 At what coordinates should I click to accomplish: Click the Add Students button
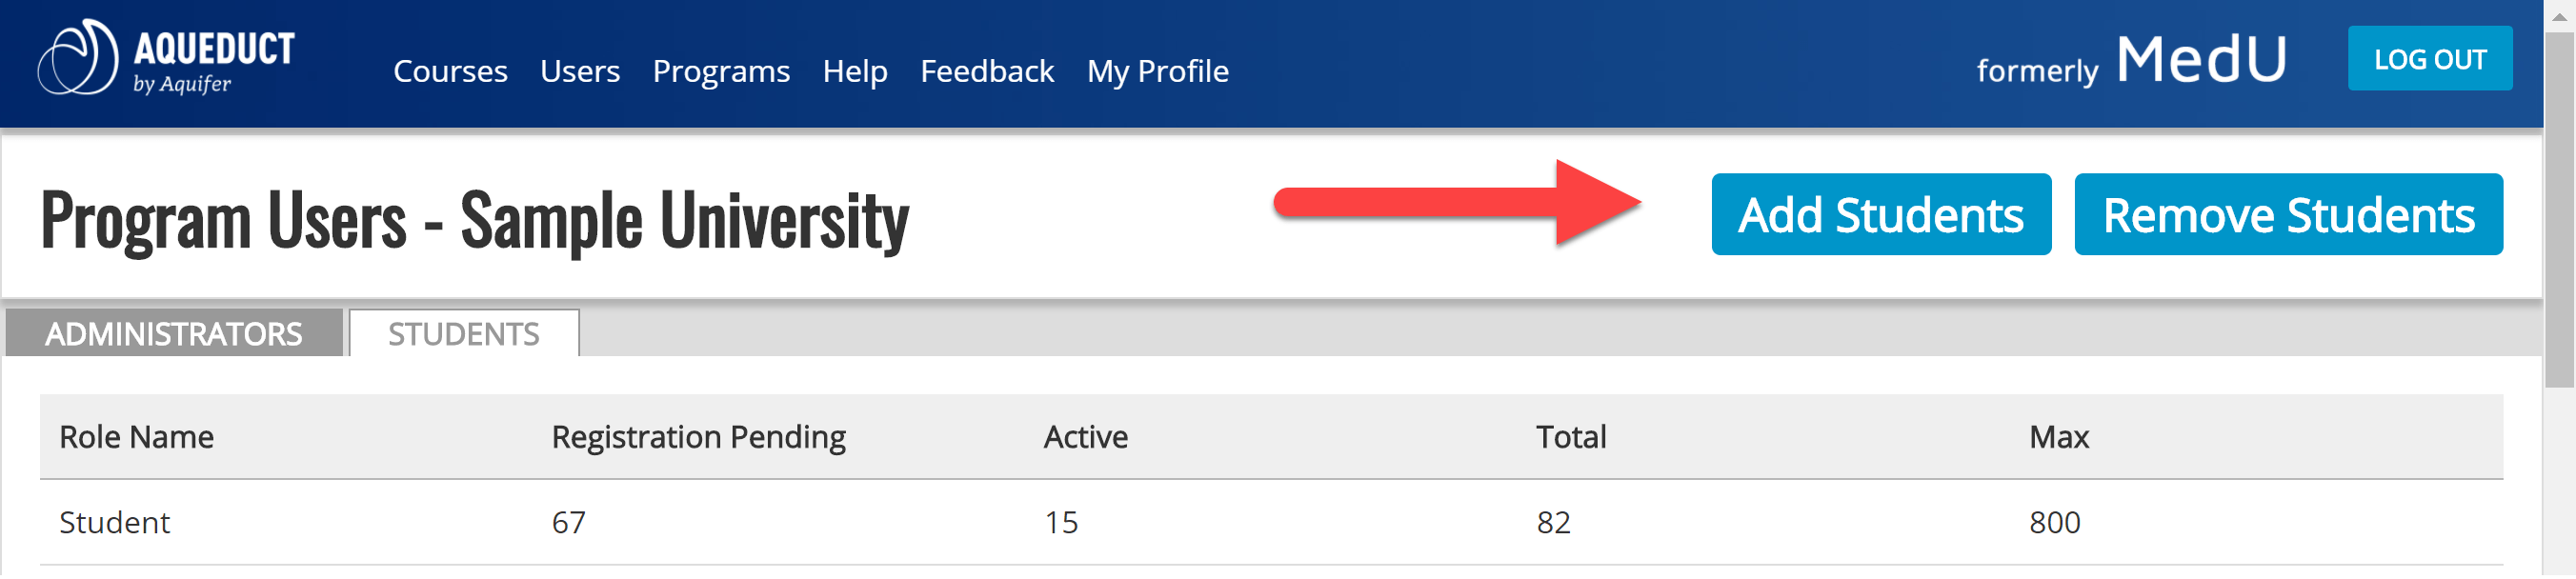[x=1881, y=215]
